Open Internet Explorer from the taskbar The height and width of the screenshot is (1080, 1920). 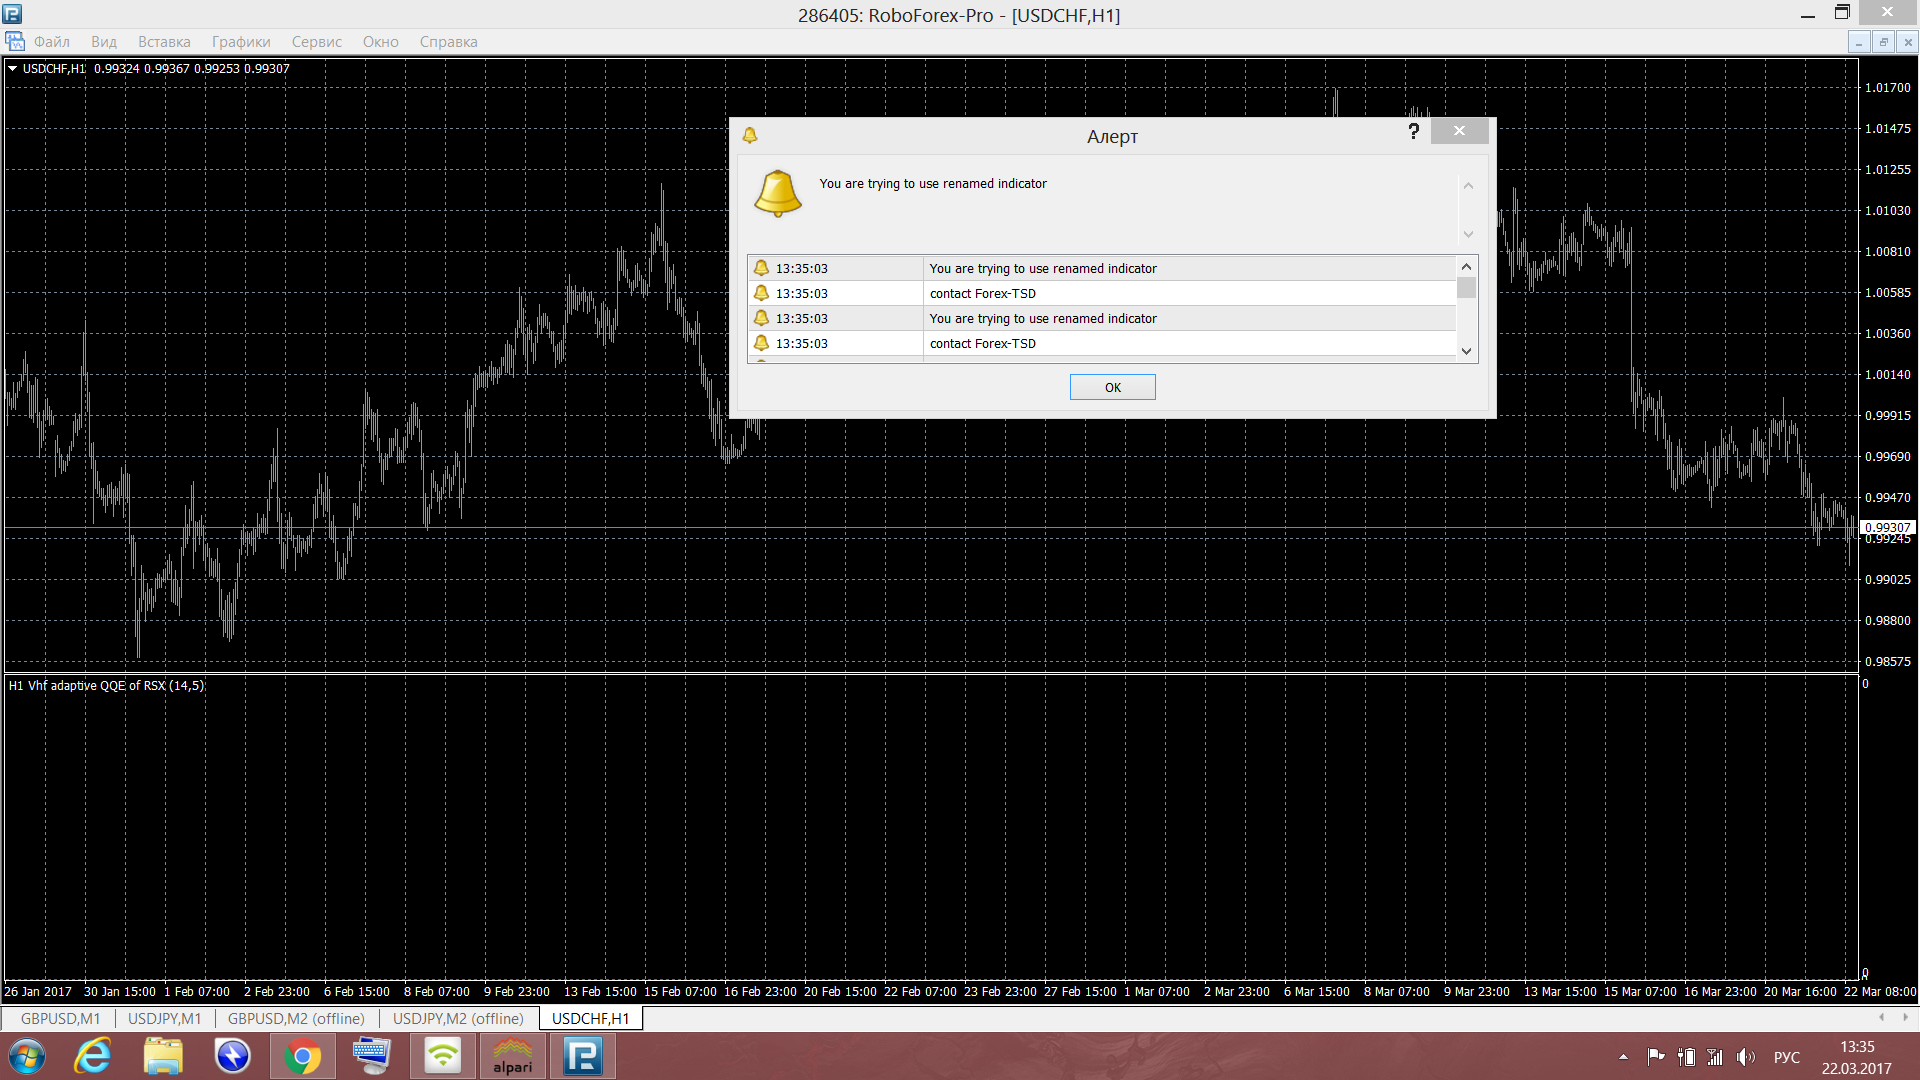(94, 1056)
